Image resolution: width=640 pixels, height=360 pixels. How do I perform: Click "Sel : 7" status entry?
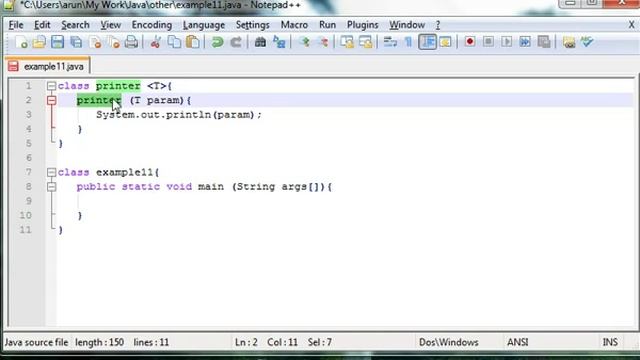(x=320, y=342)
